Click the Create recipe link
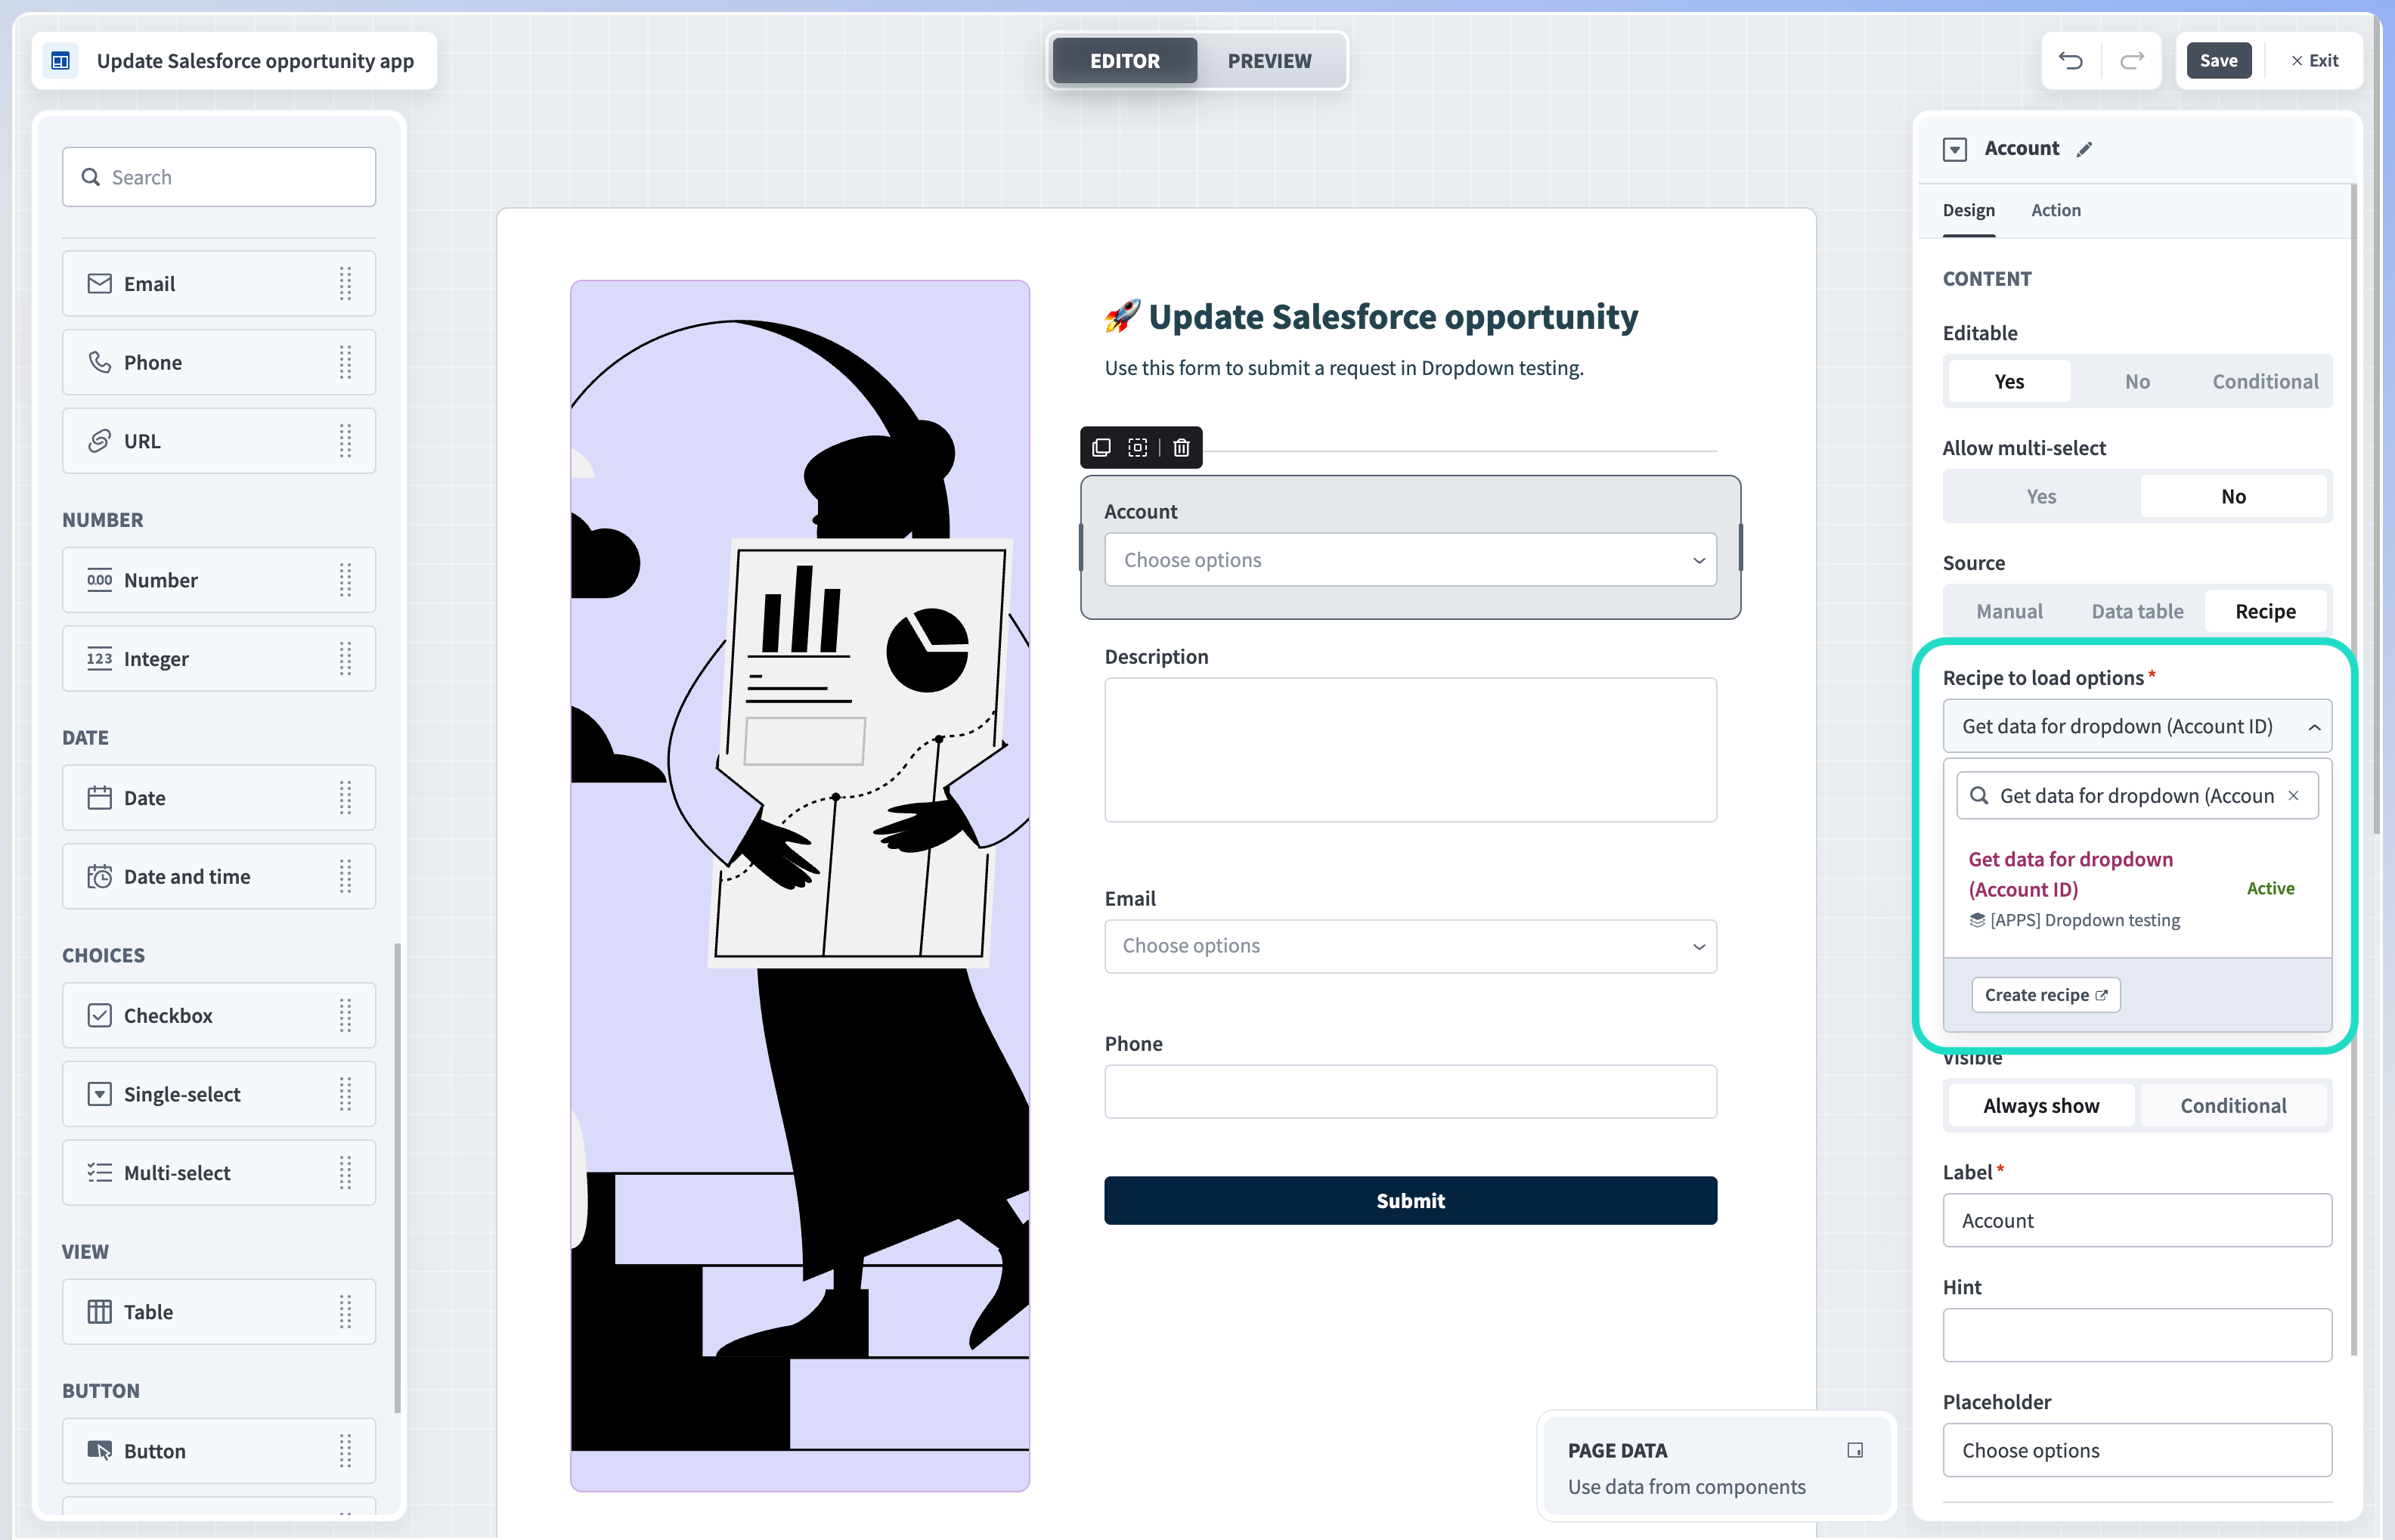This screenshot has width=2395, height=1540. pos(2046,995)
